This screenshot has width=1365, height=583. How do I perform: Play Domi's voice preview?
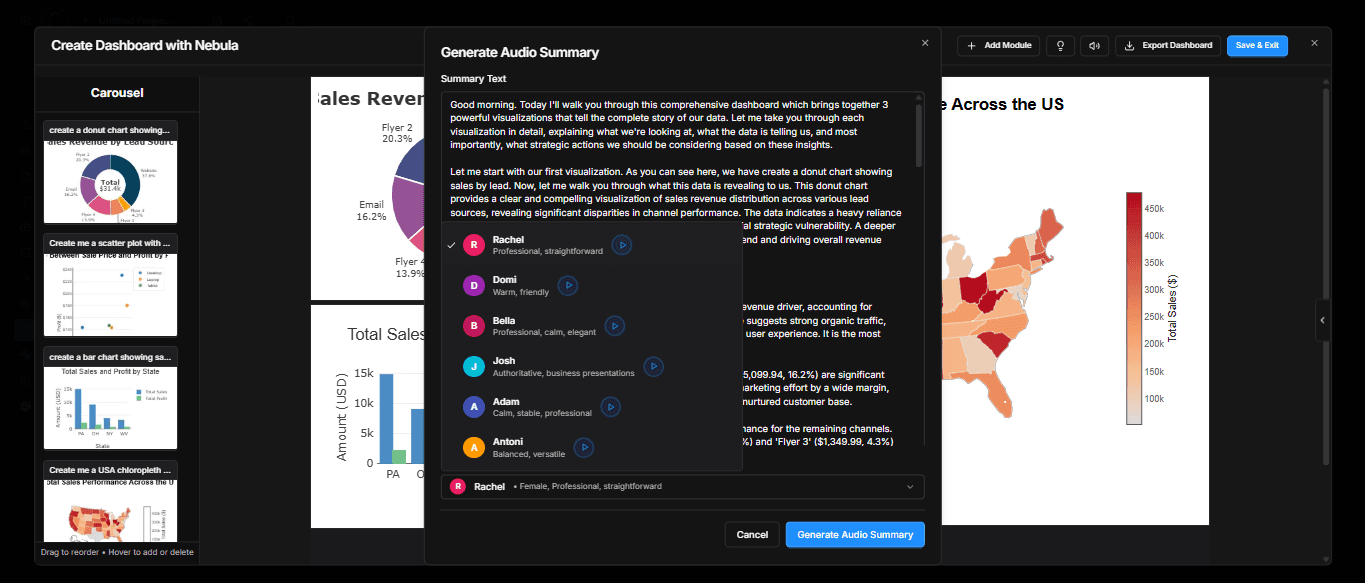pyautogui.click(x=567, y=285)
